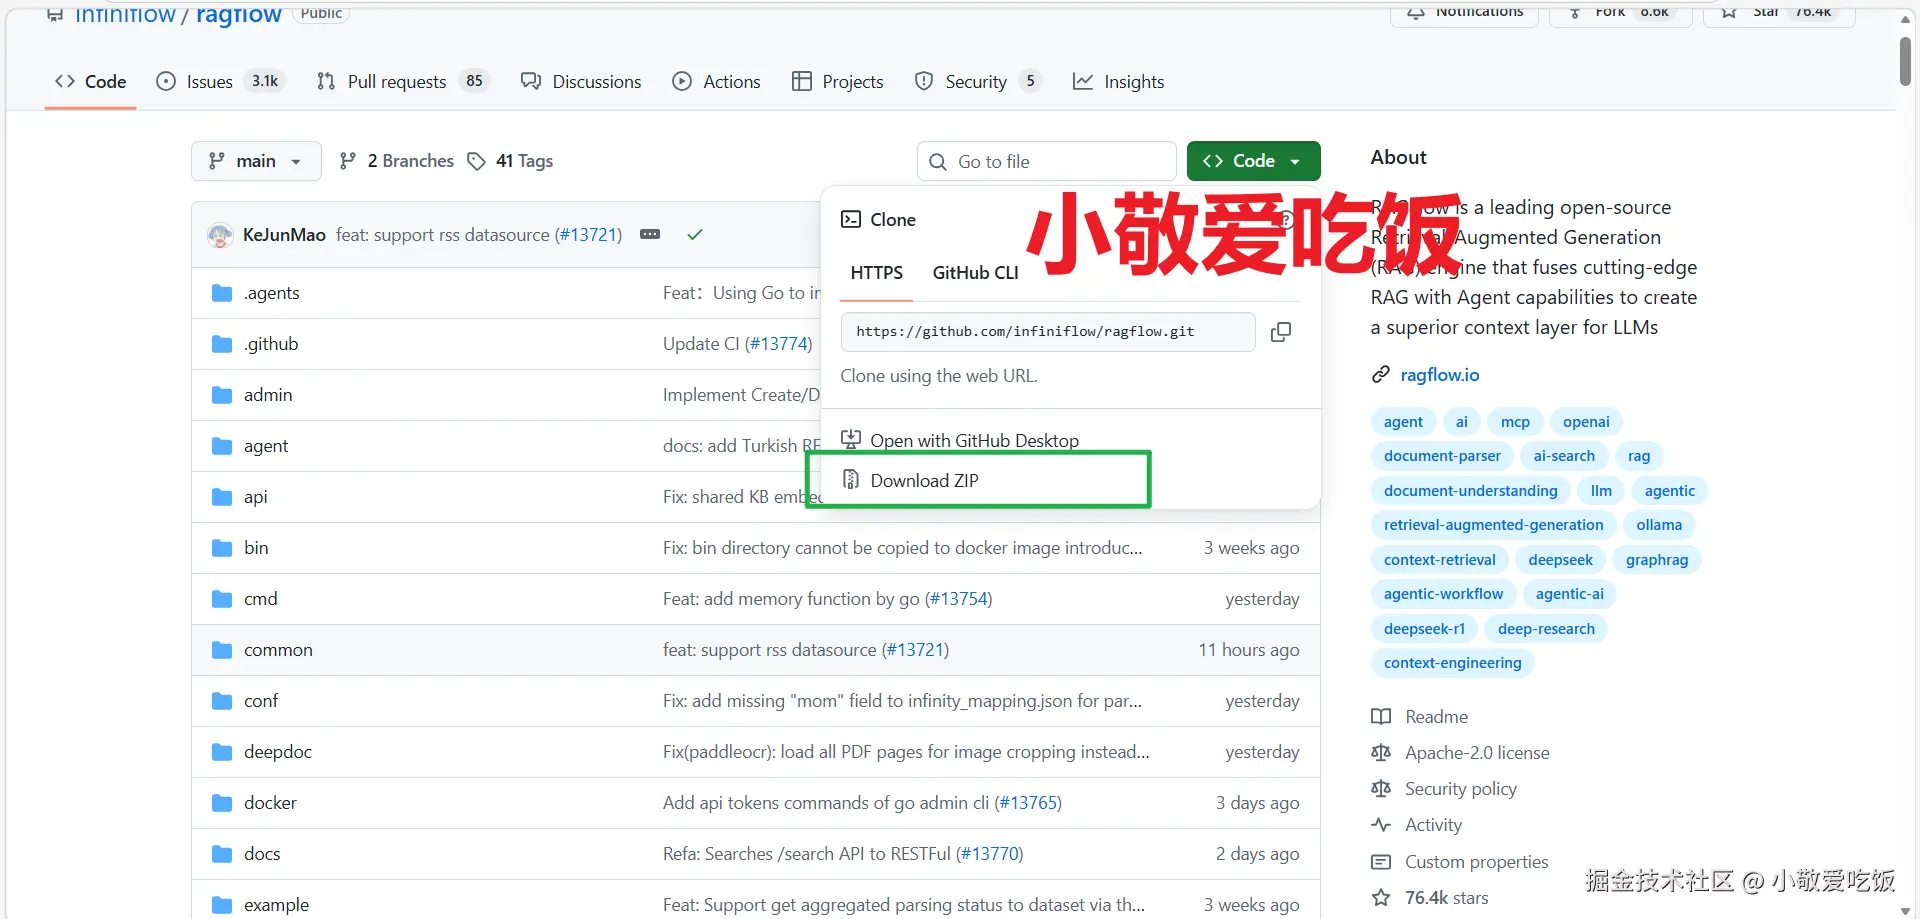Viewport: 1920px width, 919px height.
Task: Click the Activity pulse icon
Action: [x=1381, y=825]
